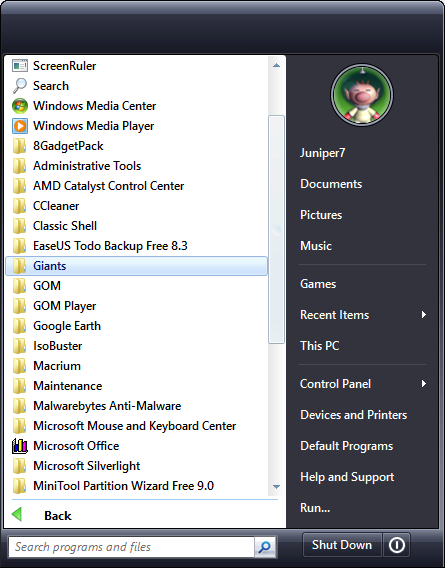This screenshot has width=445, height=568.
Task: Expand Microsoft Mouse and Keyboard Center folder
Action: [x=137, y=426]
